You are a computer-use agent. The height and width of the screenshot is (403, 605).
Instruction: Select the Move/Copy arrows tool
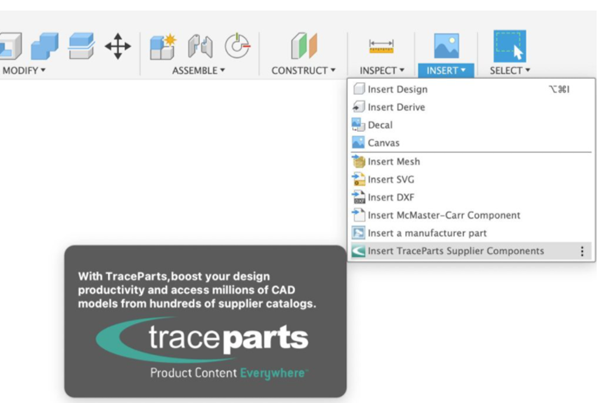tap(118, 47)
